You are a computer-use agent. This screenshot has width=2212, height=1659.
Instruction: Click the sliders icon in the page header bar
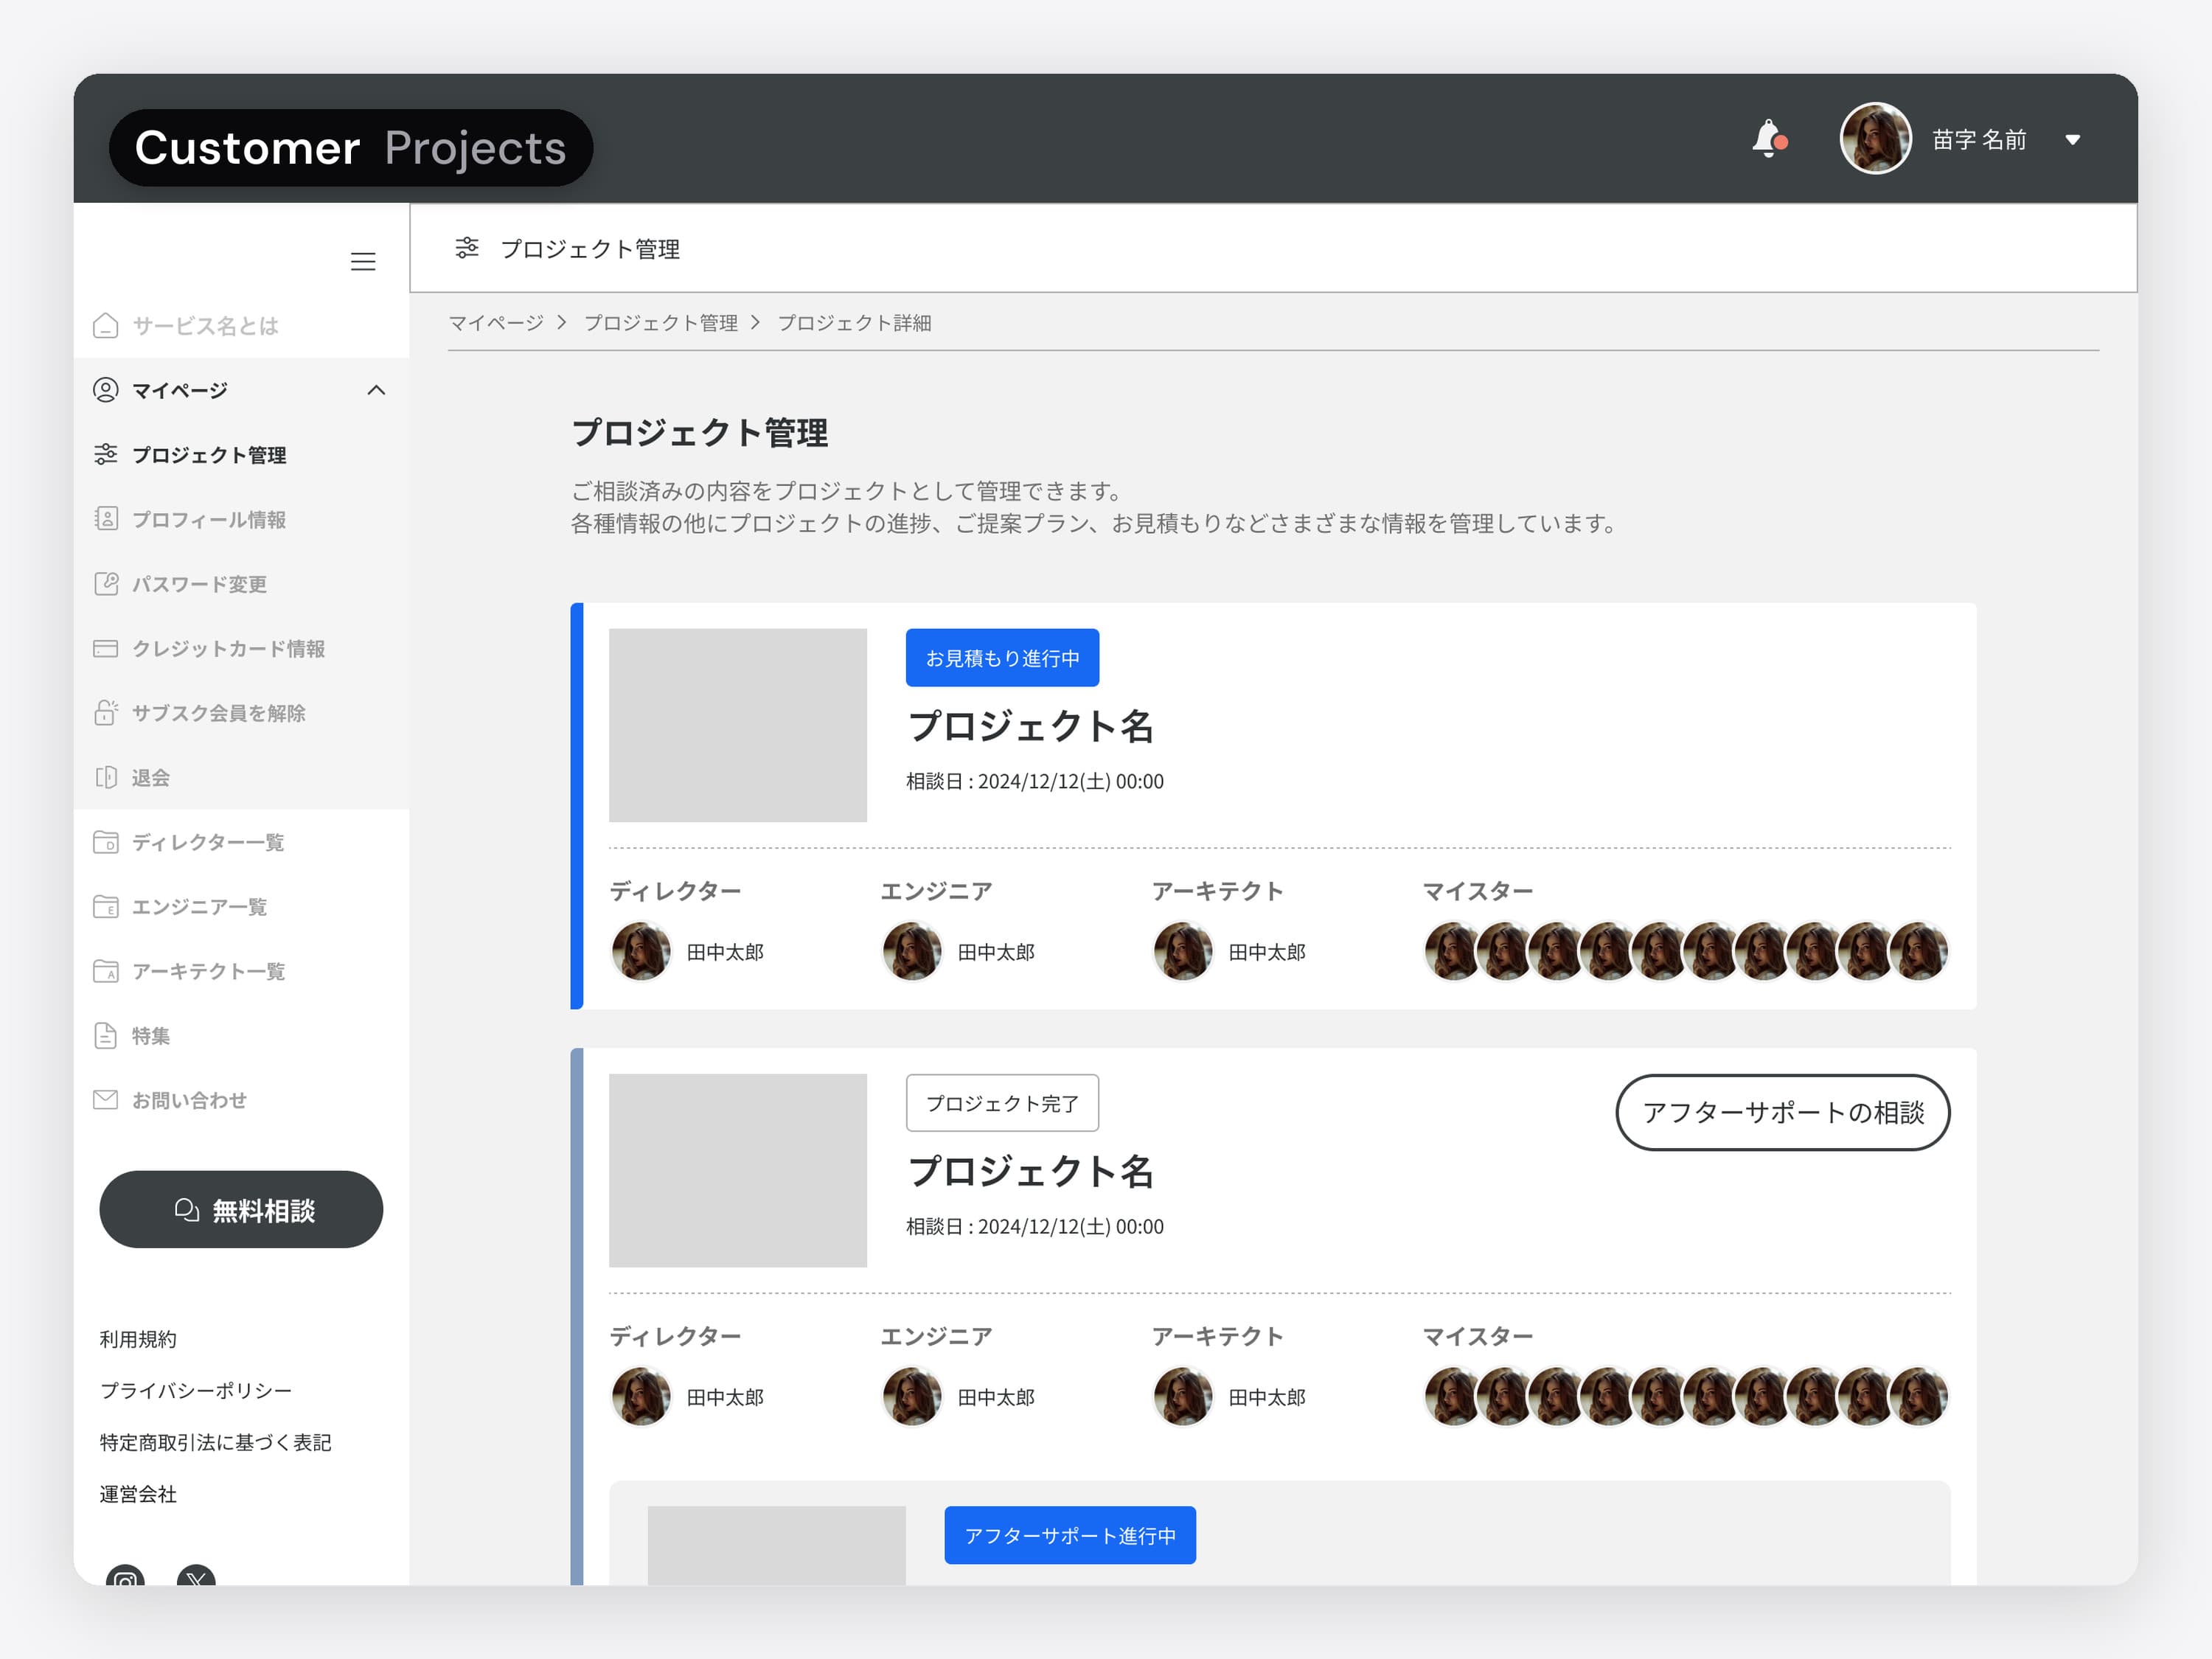(467, 248)
